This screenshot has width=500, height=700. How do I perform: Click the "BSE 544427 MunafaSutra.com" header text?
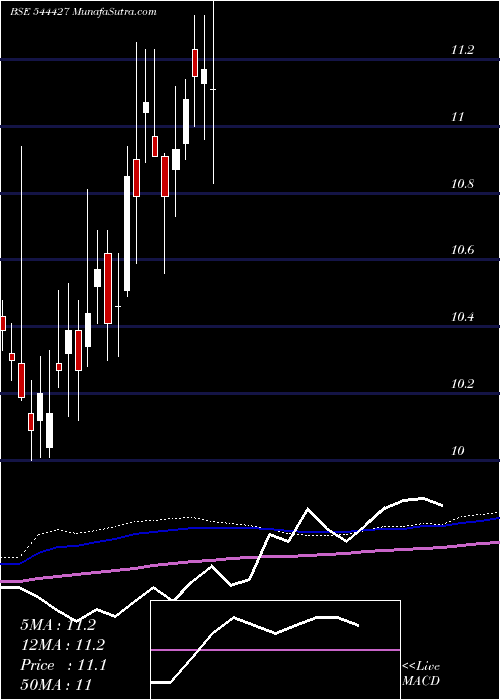pyautogui.click(x=83, y=12)
